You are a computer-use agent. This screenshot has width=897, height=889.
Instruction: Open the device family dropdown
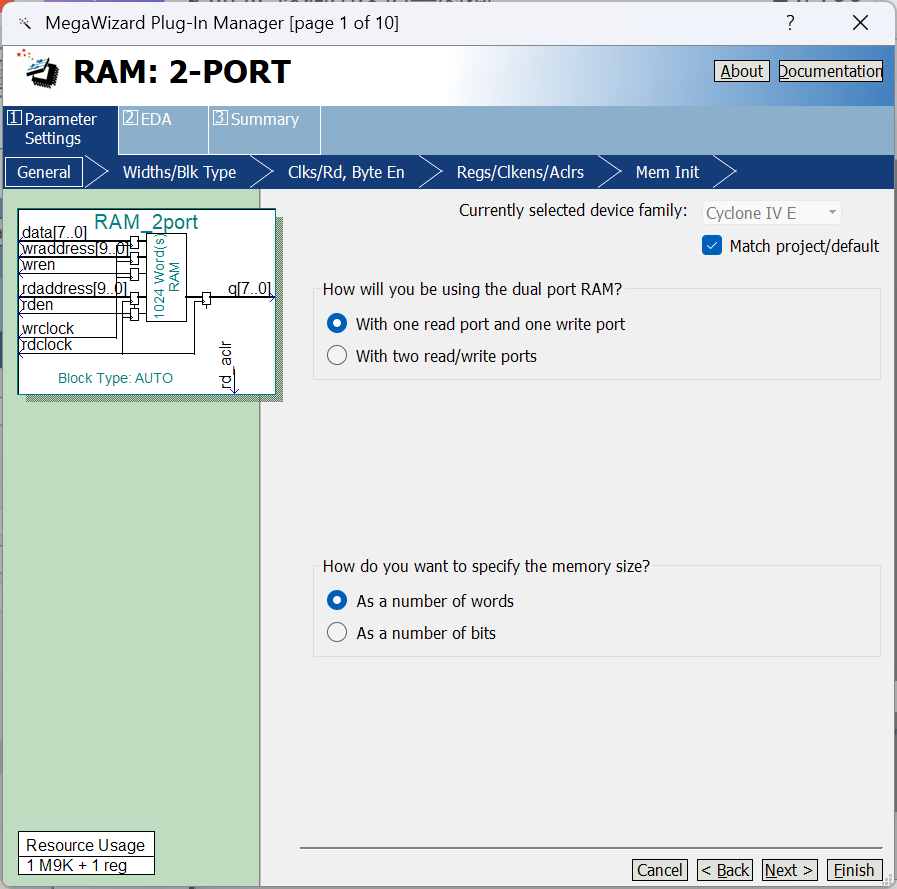(771, 213)
